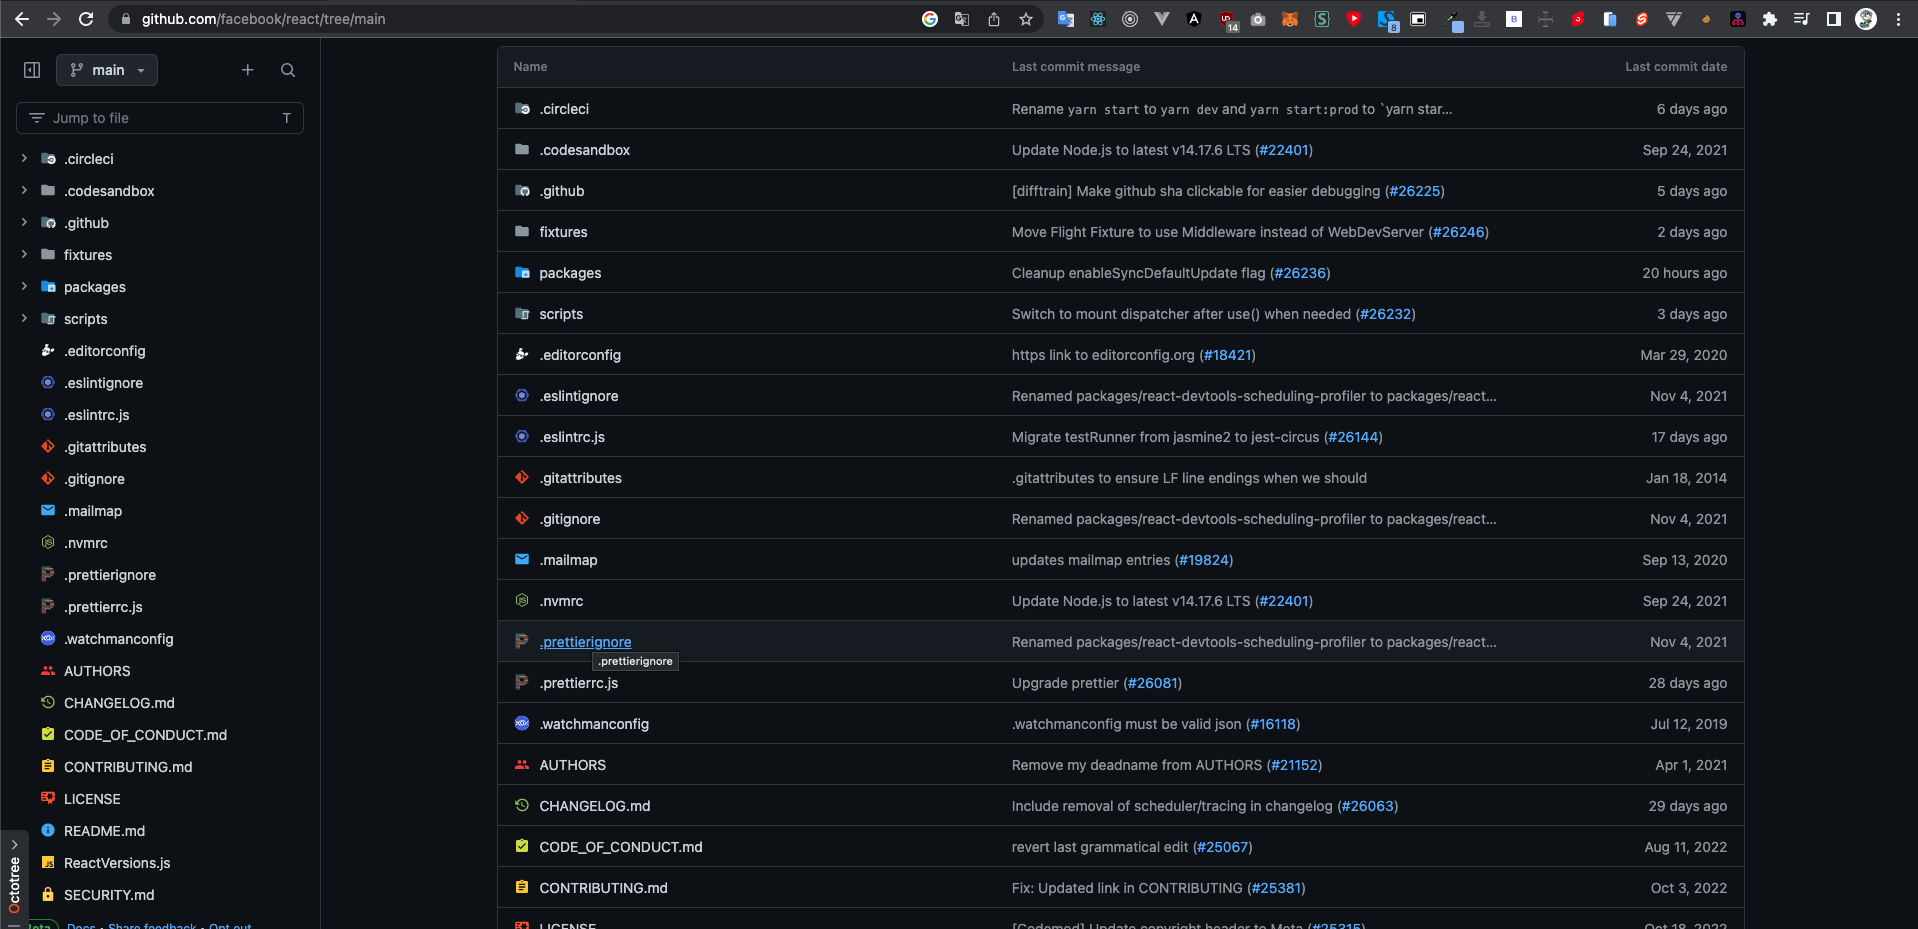Open pull request #26236 link

[1300, 273]
